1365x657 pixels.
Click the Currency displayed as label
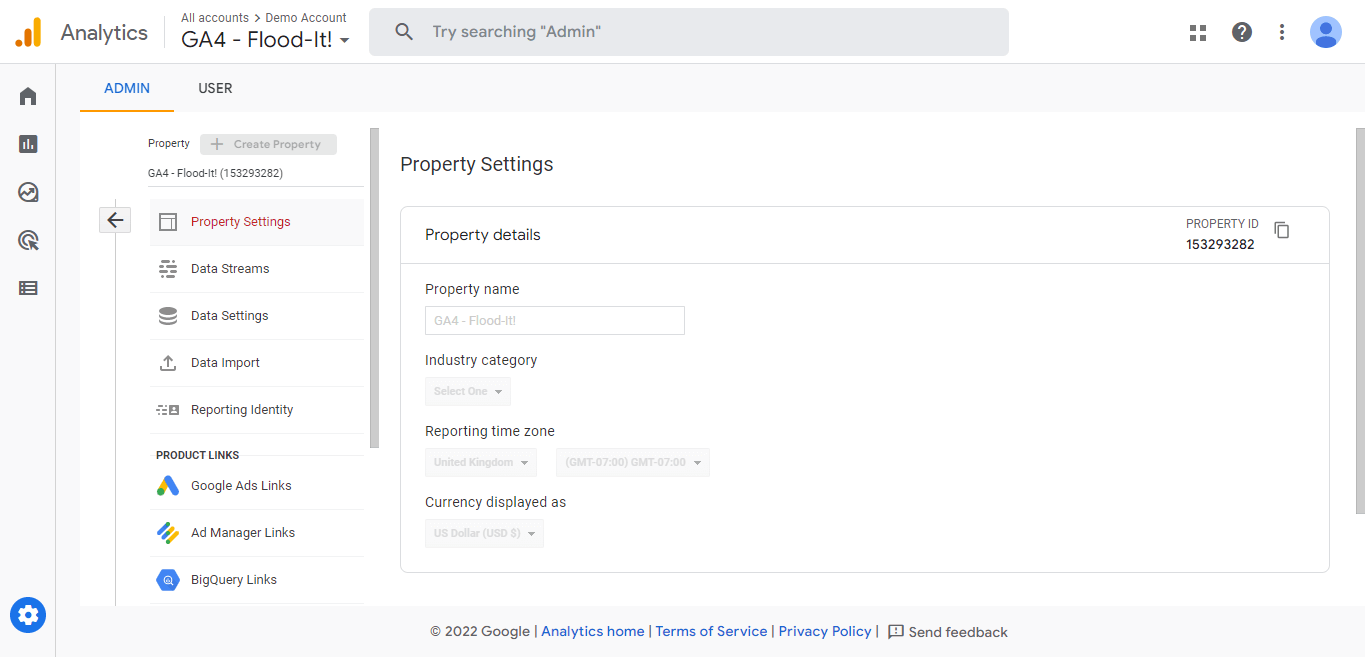(496, 502)
